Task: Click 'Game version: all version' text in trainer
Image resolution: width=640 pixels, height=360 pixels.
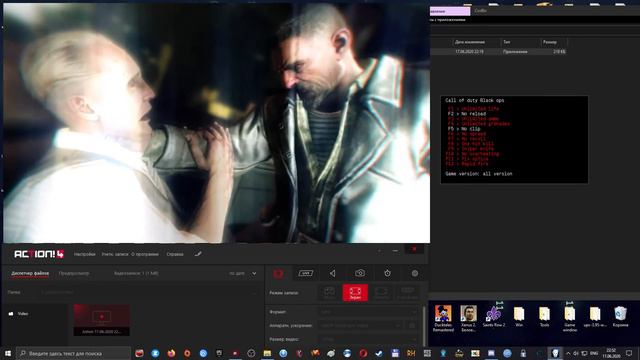Action: click(478, 174)
